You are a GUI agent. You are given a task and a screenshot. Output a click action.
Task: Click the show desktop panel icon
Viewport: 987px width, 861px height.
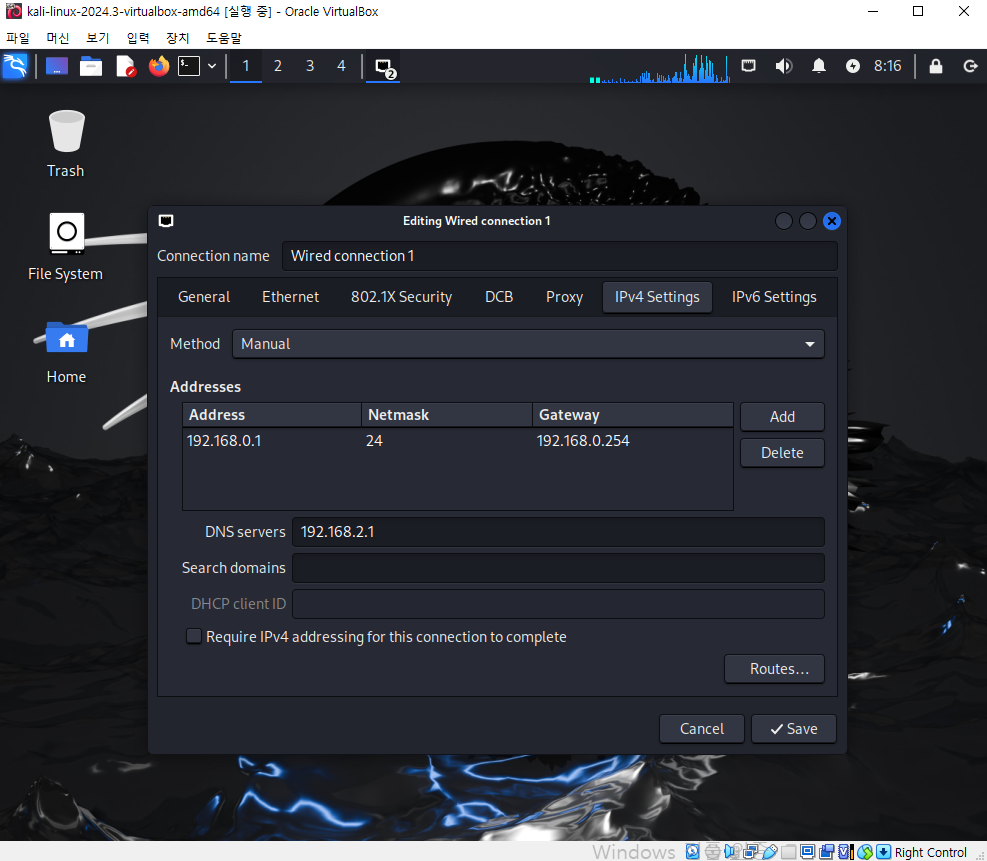(x=56, y=65)
